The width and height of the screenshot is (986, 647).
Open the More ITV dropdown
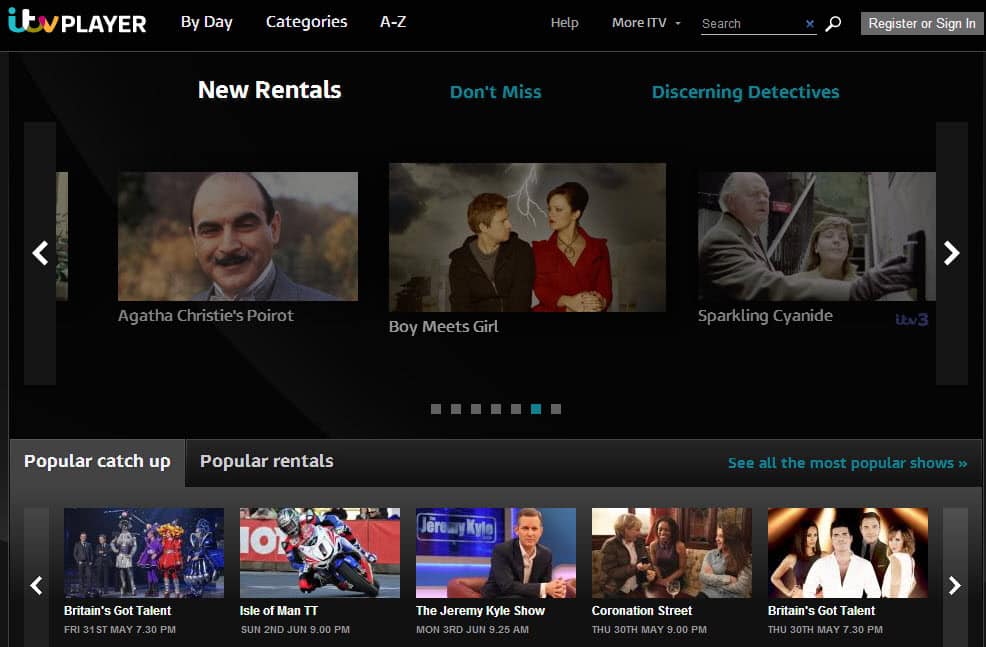[640, 22]
